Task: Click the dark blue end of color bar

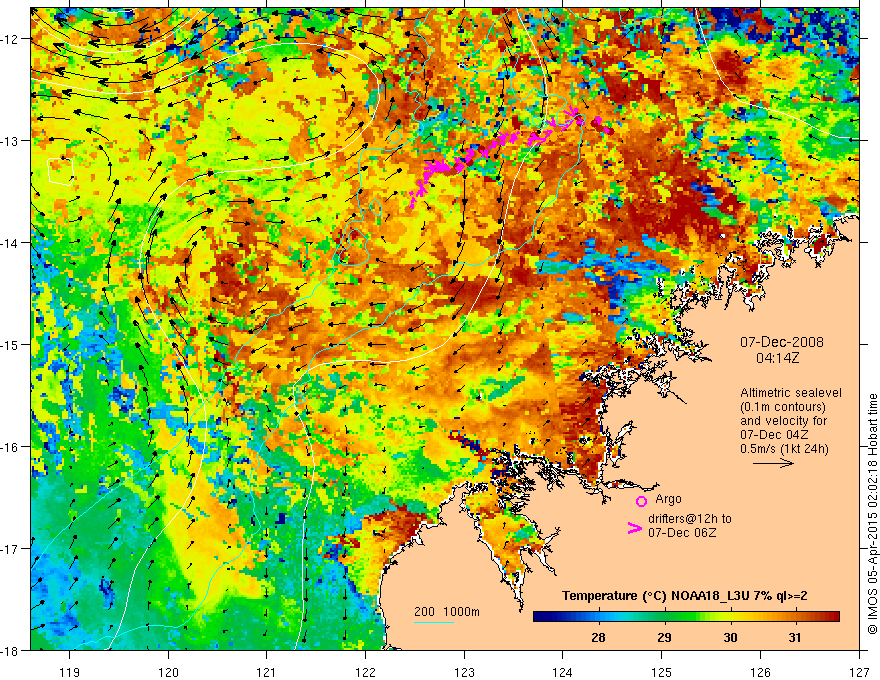Action: 542,617
